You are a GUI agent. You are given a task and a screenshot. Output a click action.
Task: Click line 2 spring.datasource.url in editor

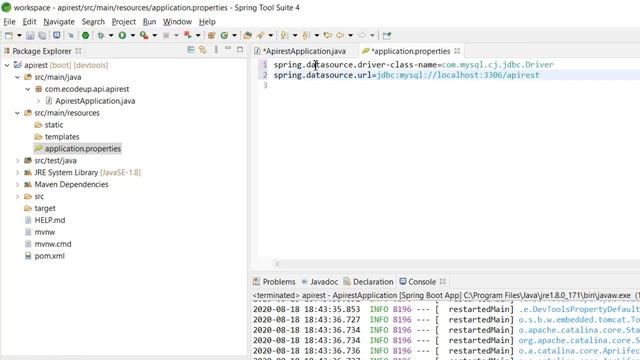(407, 75)
